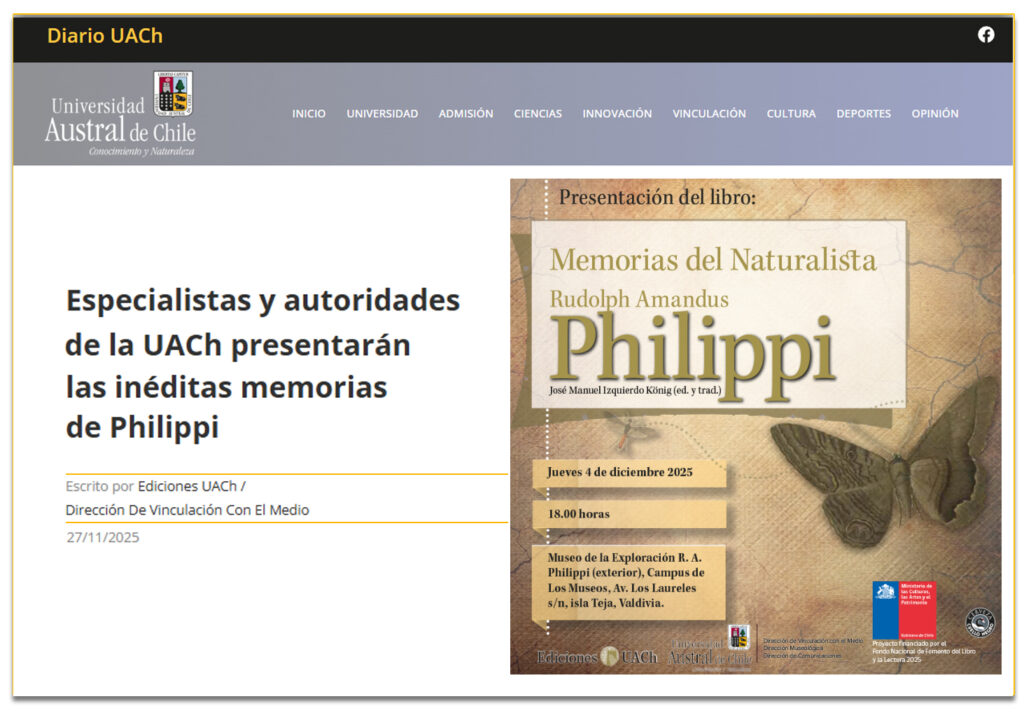Select UNIVERSIDAD in the navigation bar
Viewport: 1024px width, 713px height.
coord(382,114)
